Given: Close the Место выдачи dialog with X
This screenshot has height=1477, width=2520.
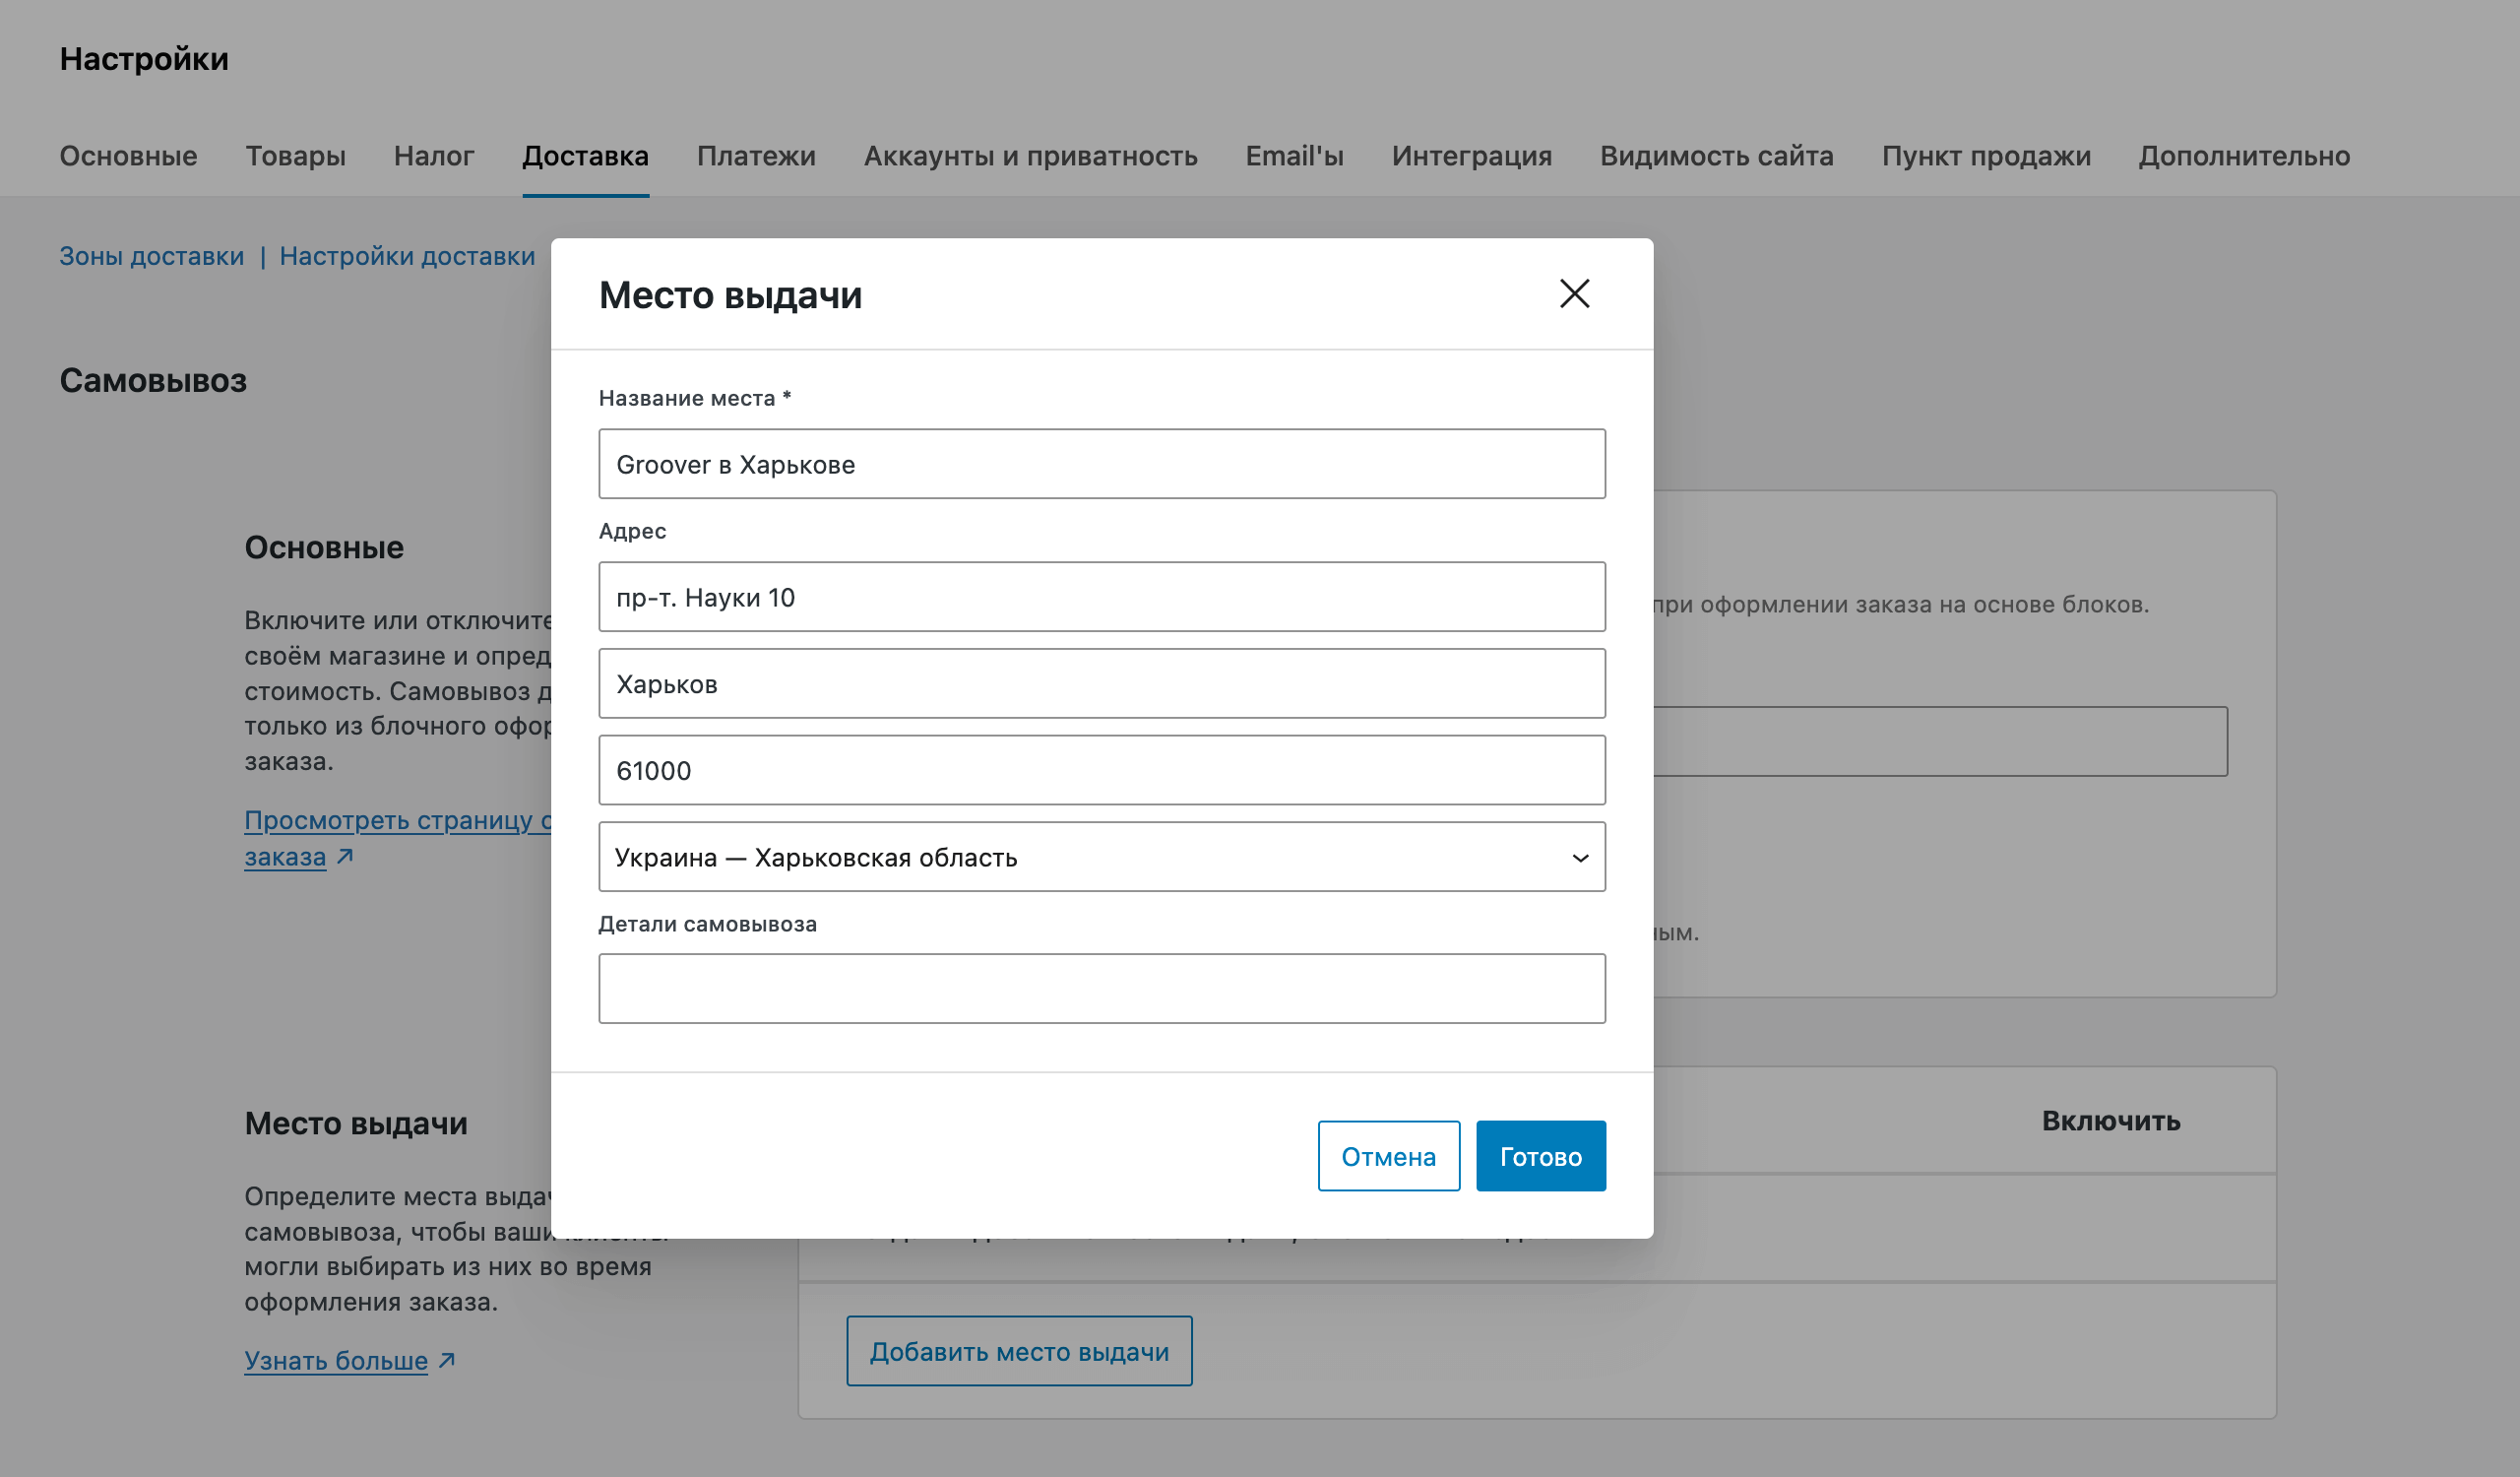Looking at the screenshot, I should pyautogui.click(x=1574, y=294).
